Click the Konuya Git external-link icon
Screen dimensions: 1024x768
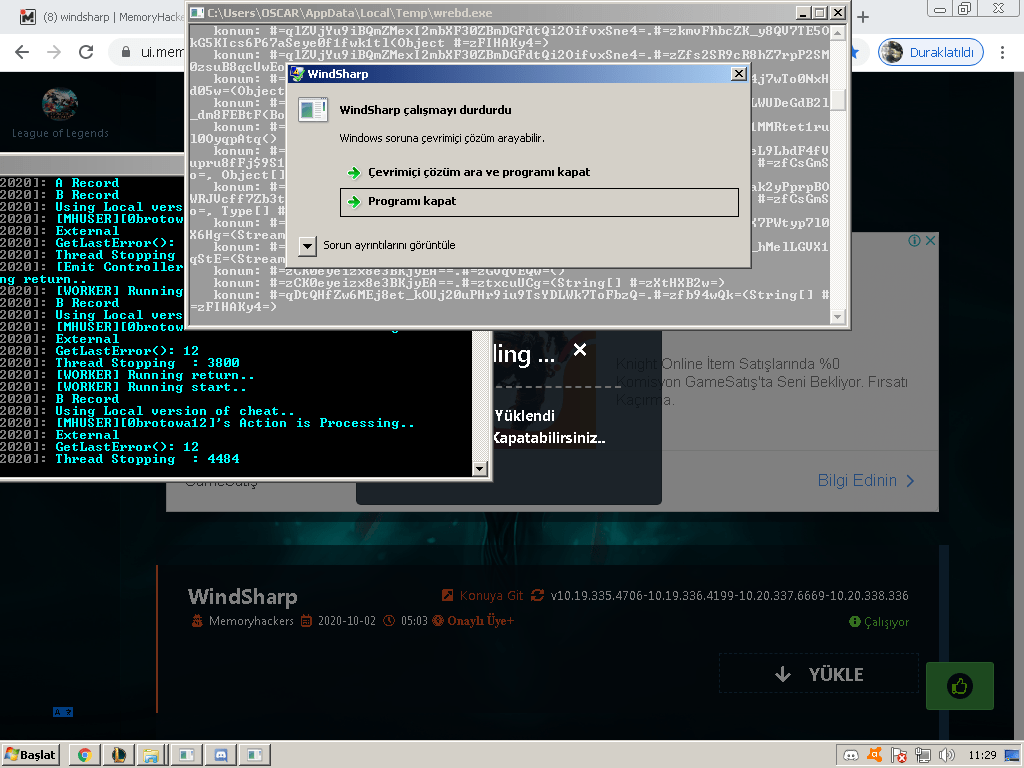pyautogui.click(x=447, y=595)
